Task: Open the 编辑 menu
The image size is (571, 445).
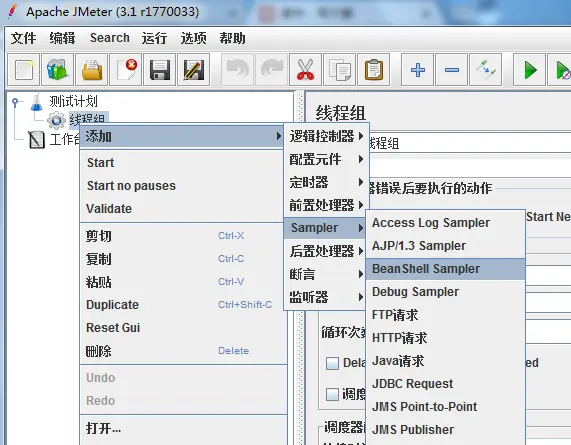Action: (x=62, y=38)
